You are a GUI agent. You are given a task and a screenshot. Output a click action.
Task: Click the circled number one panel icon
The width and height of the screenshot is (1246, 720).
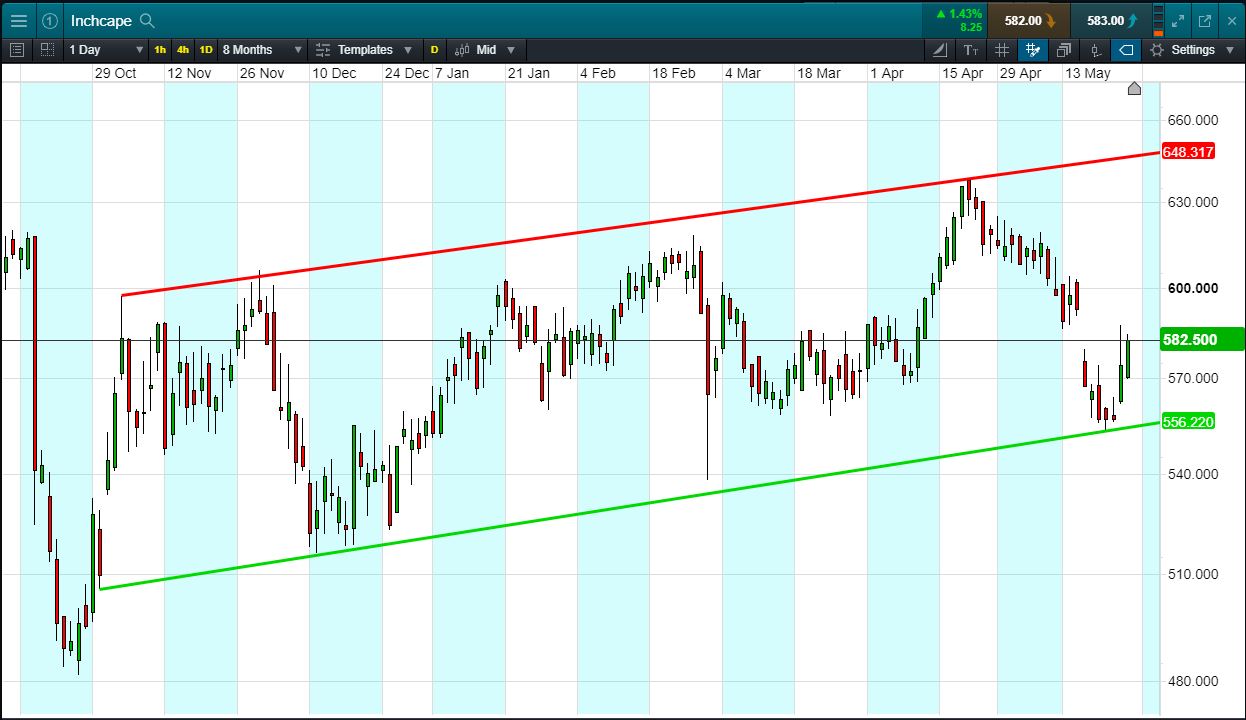50,20
